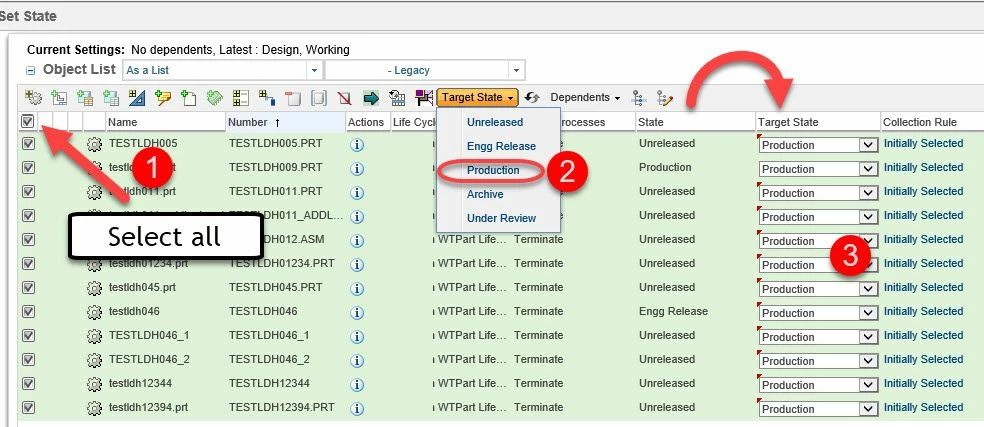Viewport: 984px width, 427px height.
Task: Uncheck the TESTLDH005 row checkbox
Action: (x=28, y=144)
